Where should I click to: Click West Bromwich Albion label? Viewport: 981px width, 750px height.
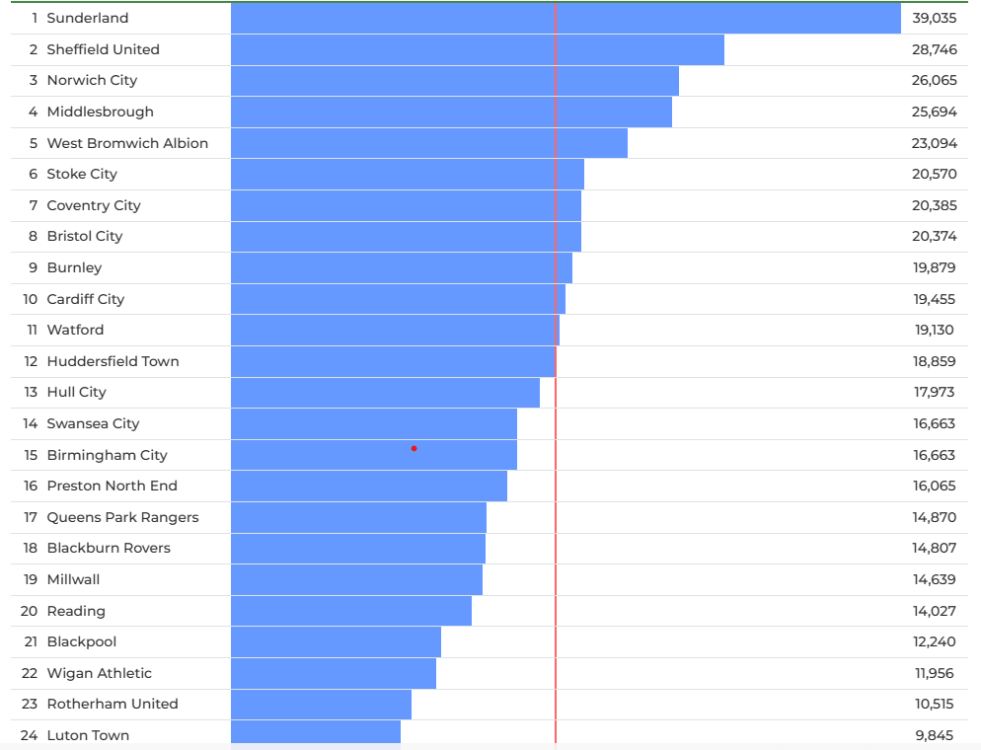tap(128, 143)
